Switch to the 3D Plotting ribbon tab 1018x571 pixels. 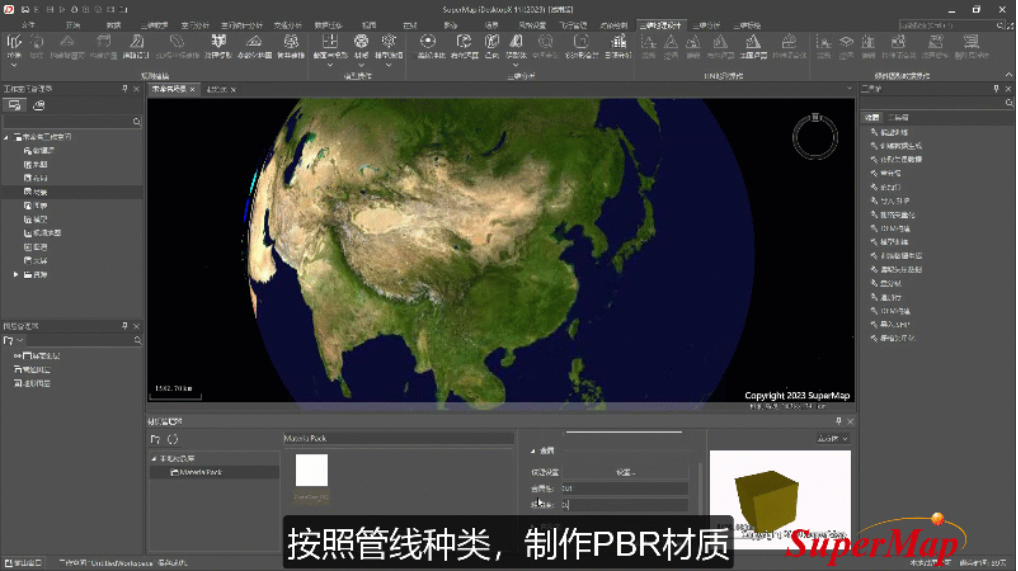[747, 25]
